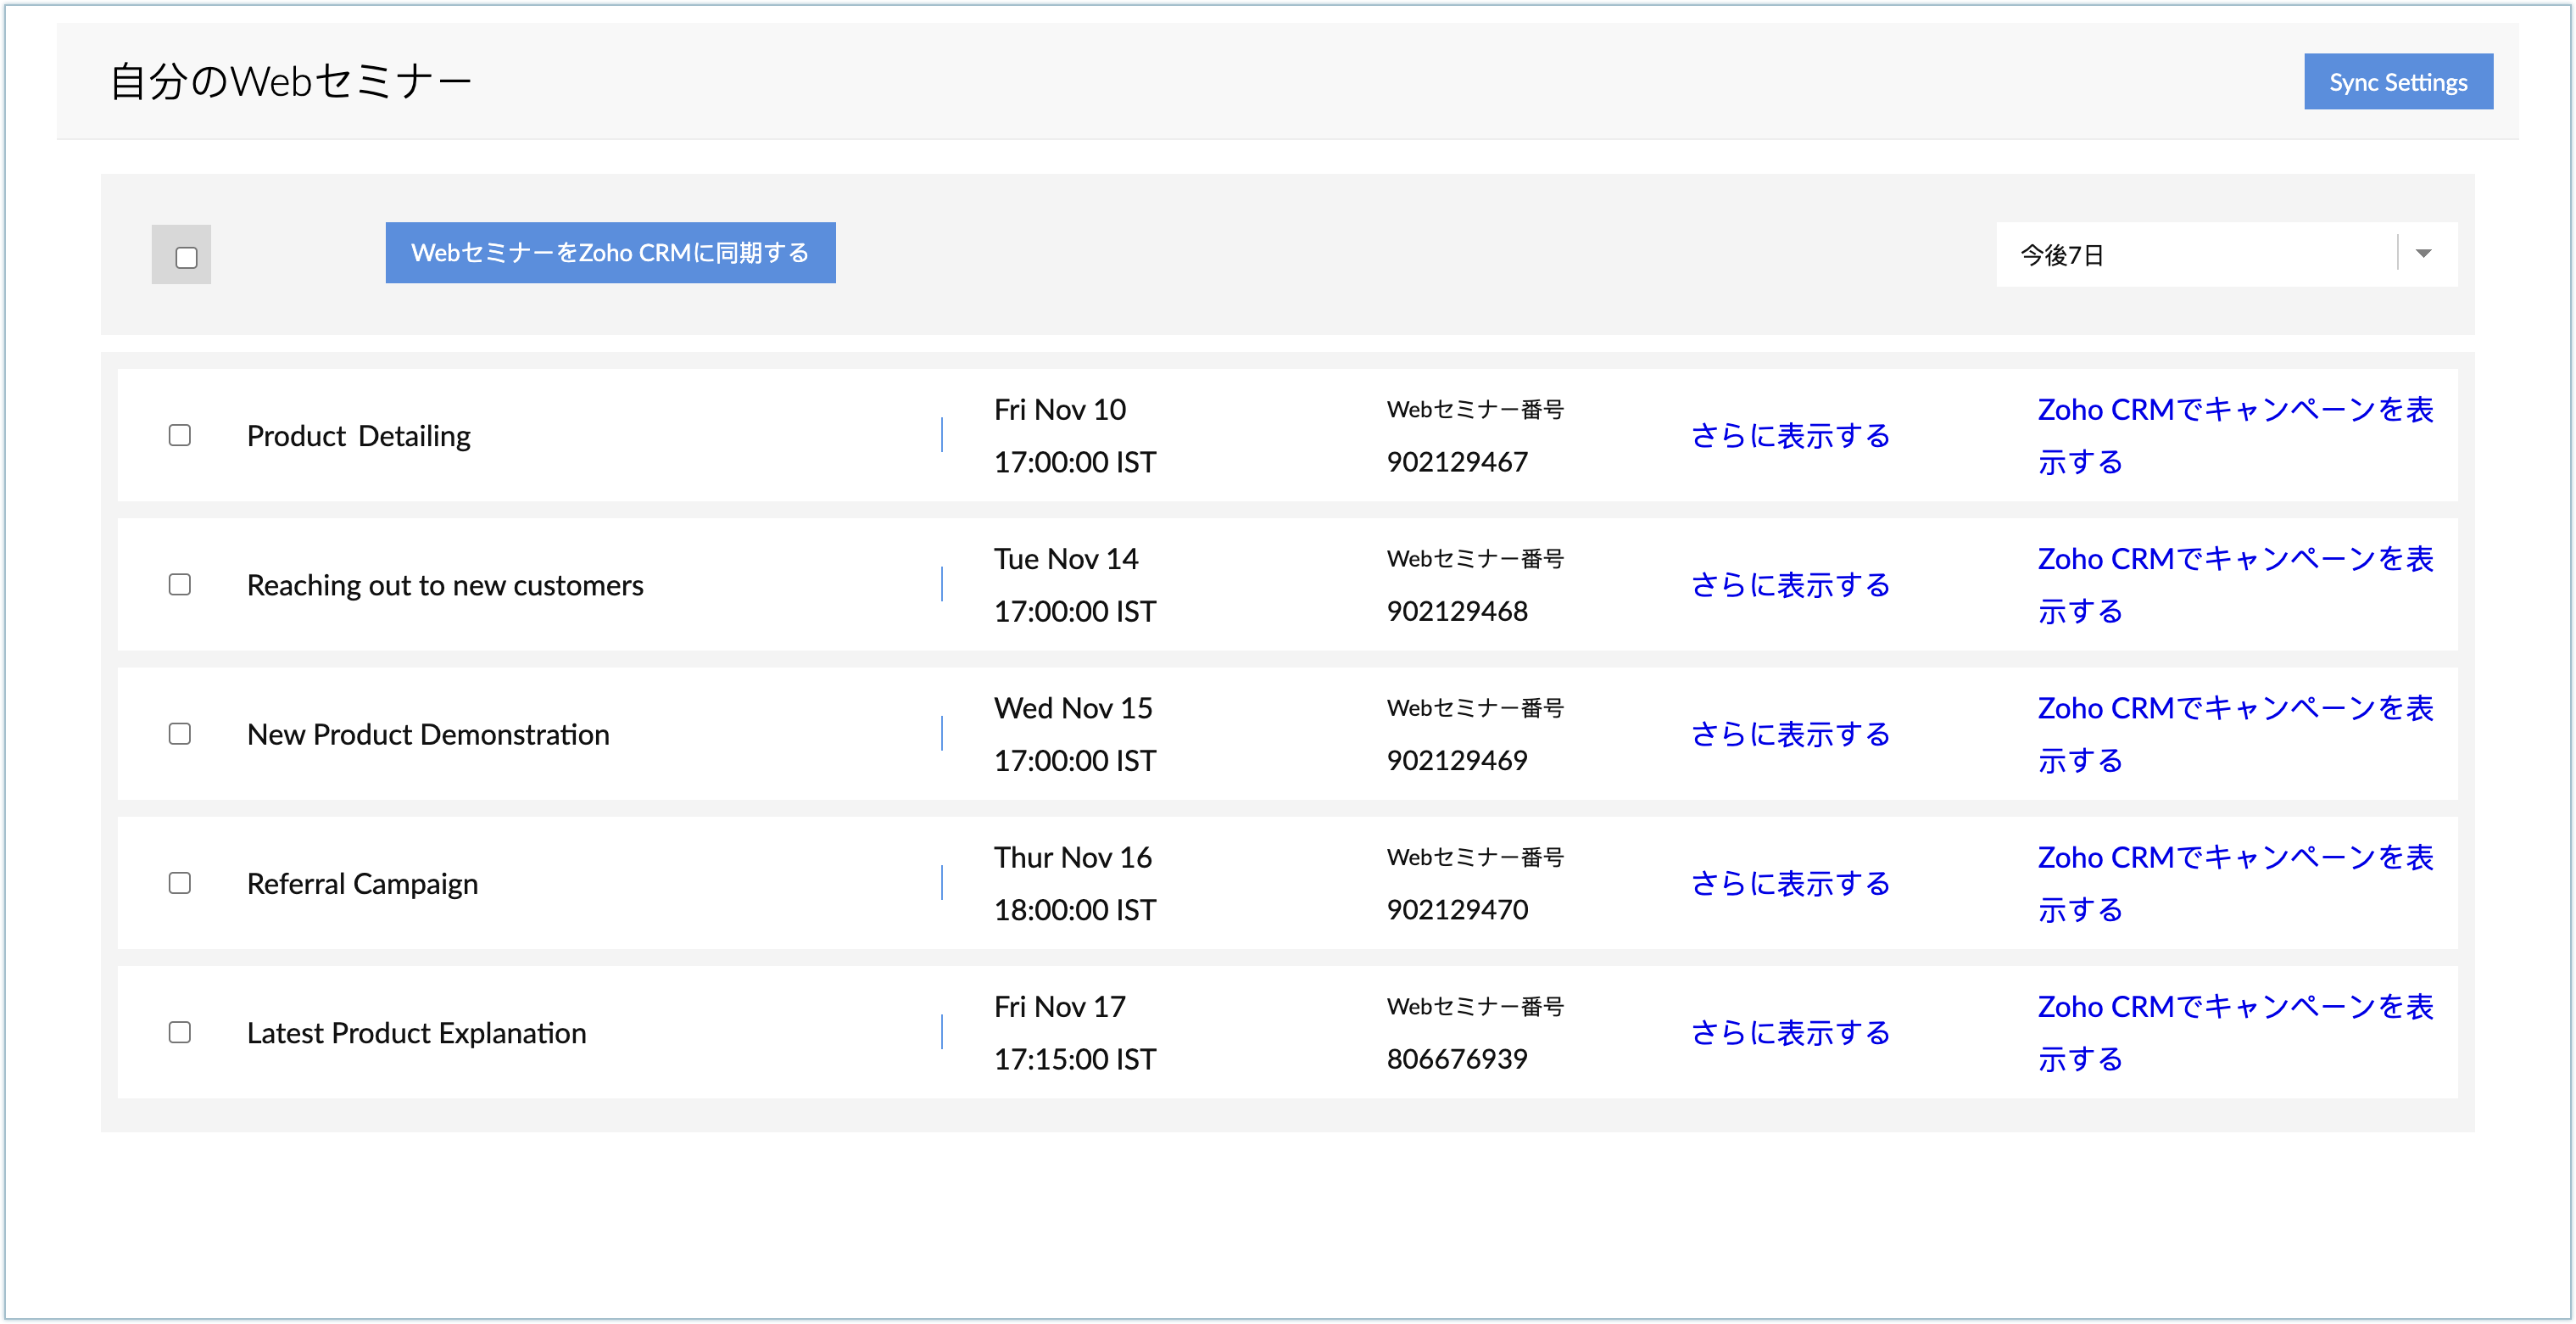Click WebセミナーをZoho CRMに同期する button
Viewport: 2576px width, 1324px height.
click(x=610, y=253)
